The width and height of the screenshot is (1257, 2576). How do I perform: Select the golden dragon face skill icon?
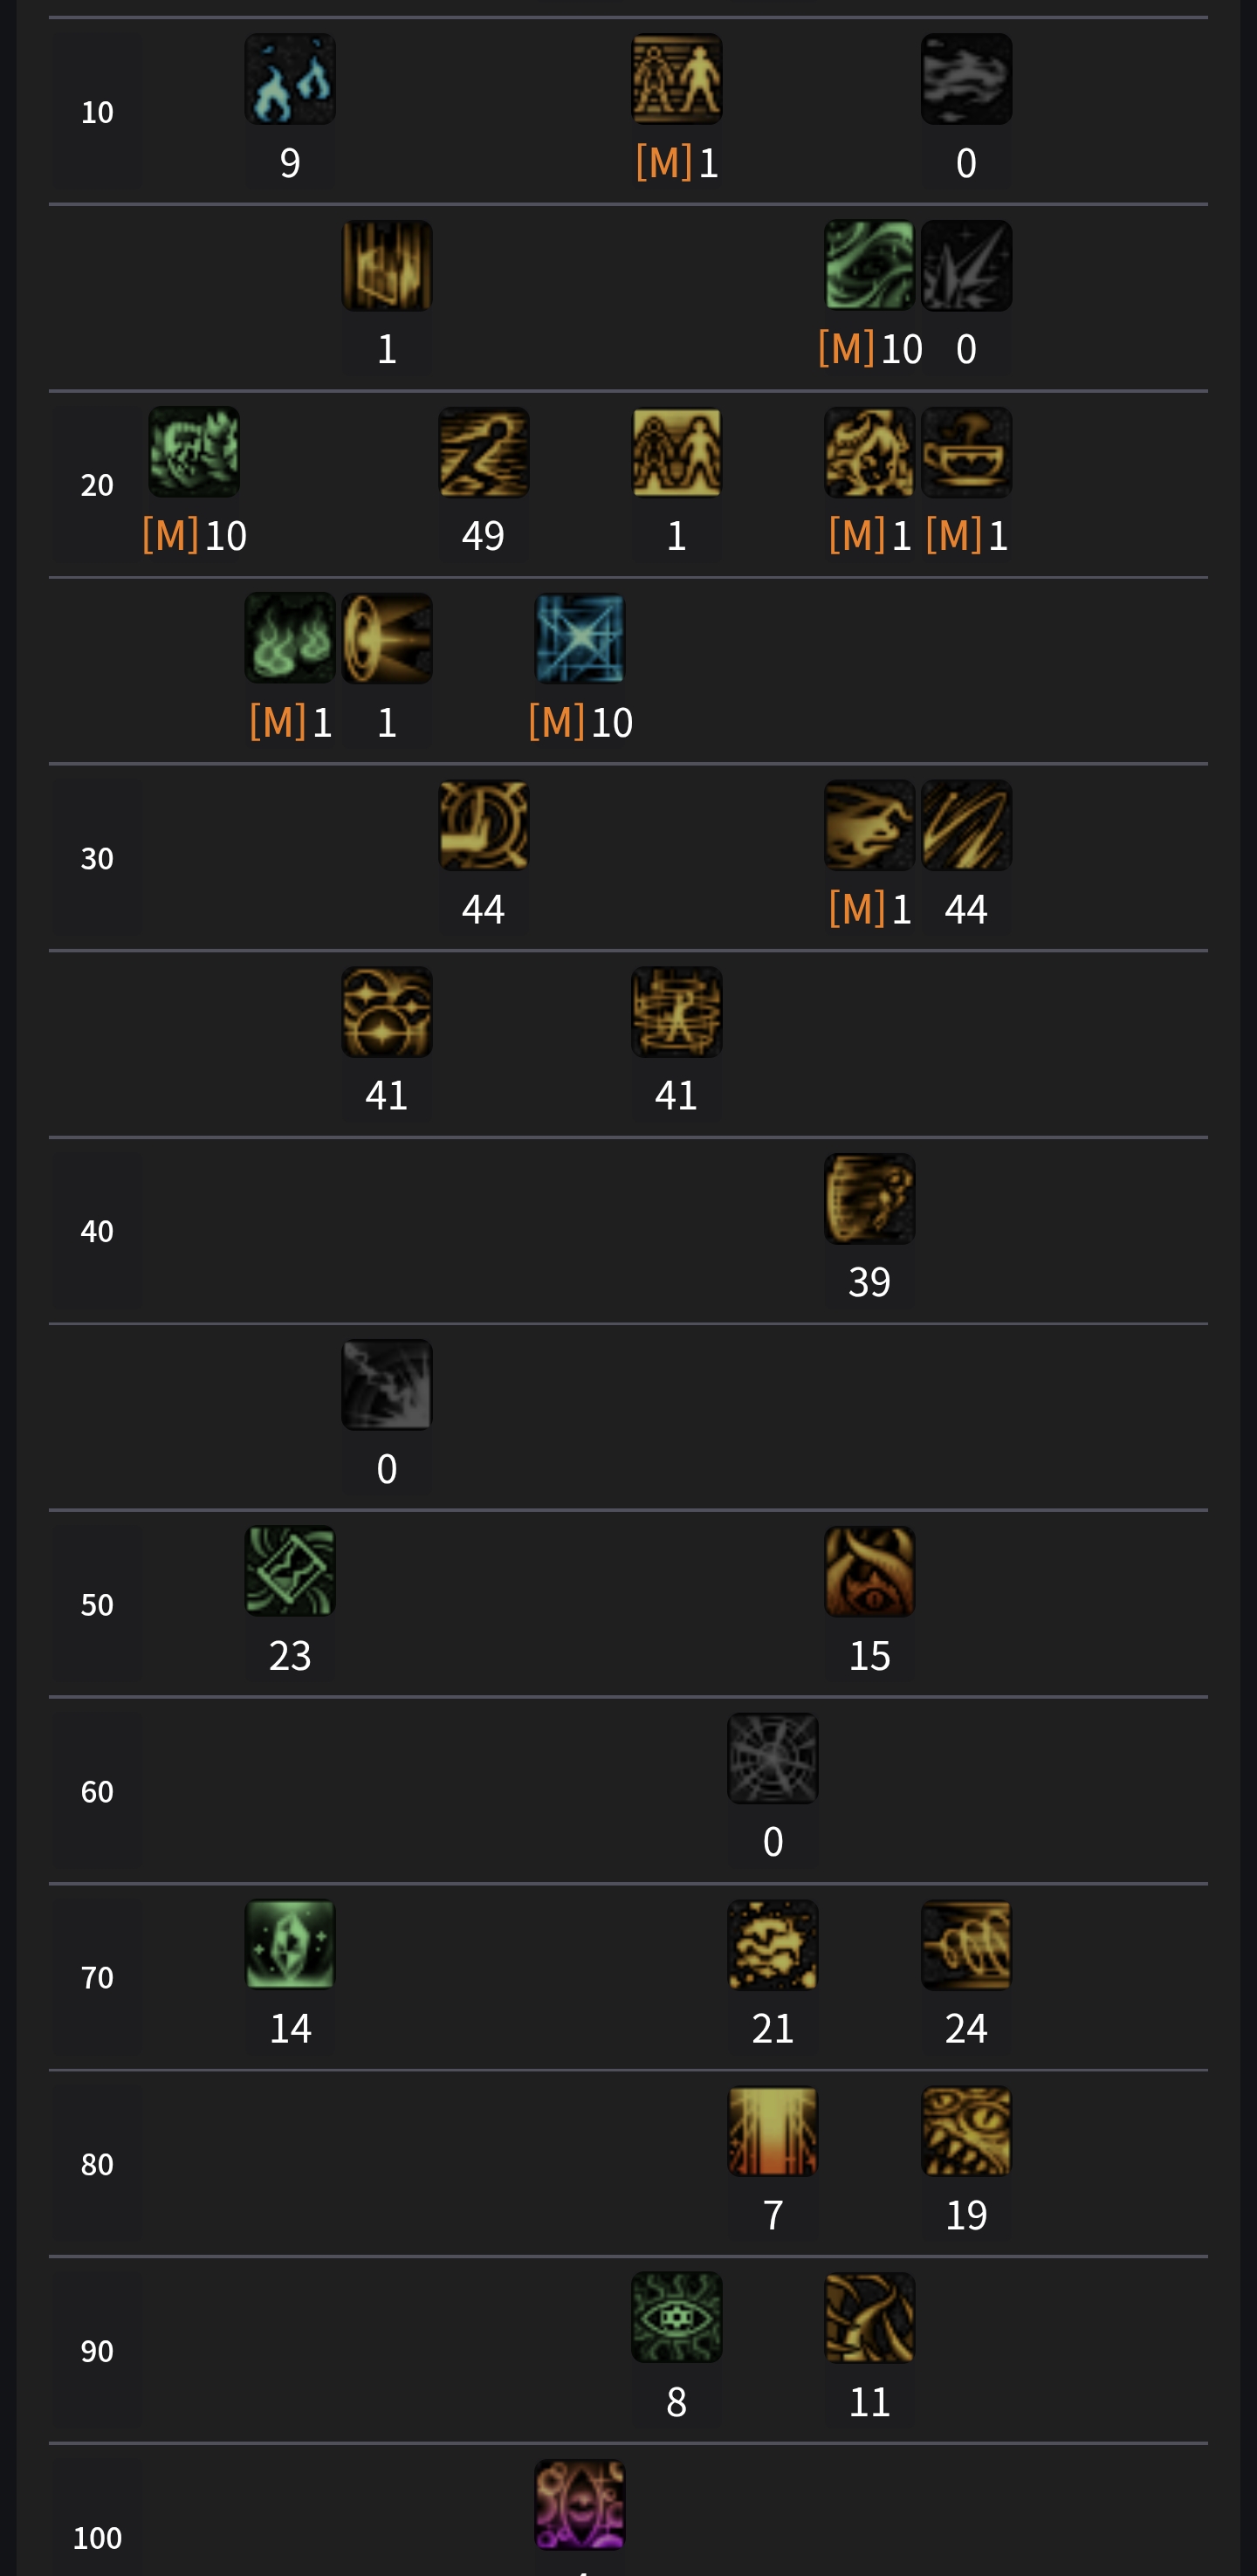pyautogui.click(x=966, y=2131)
